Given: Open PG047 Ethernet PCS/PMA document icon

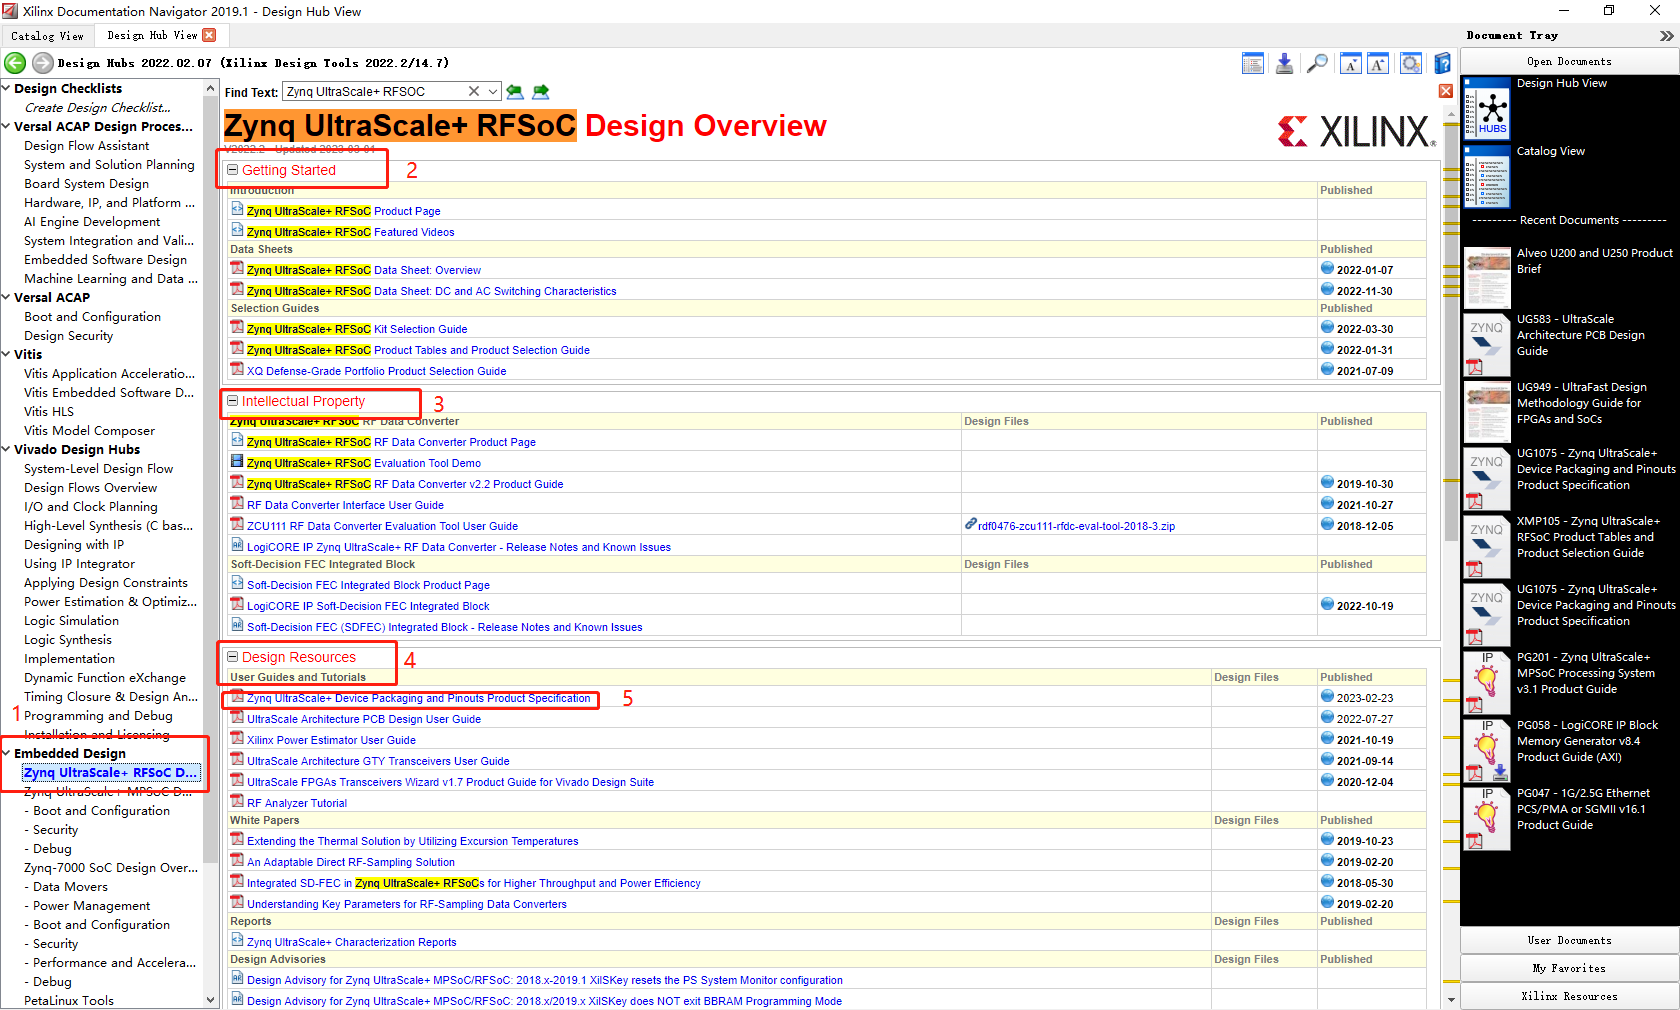Looking at the screenshot, I should 1487,820.
